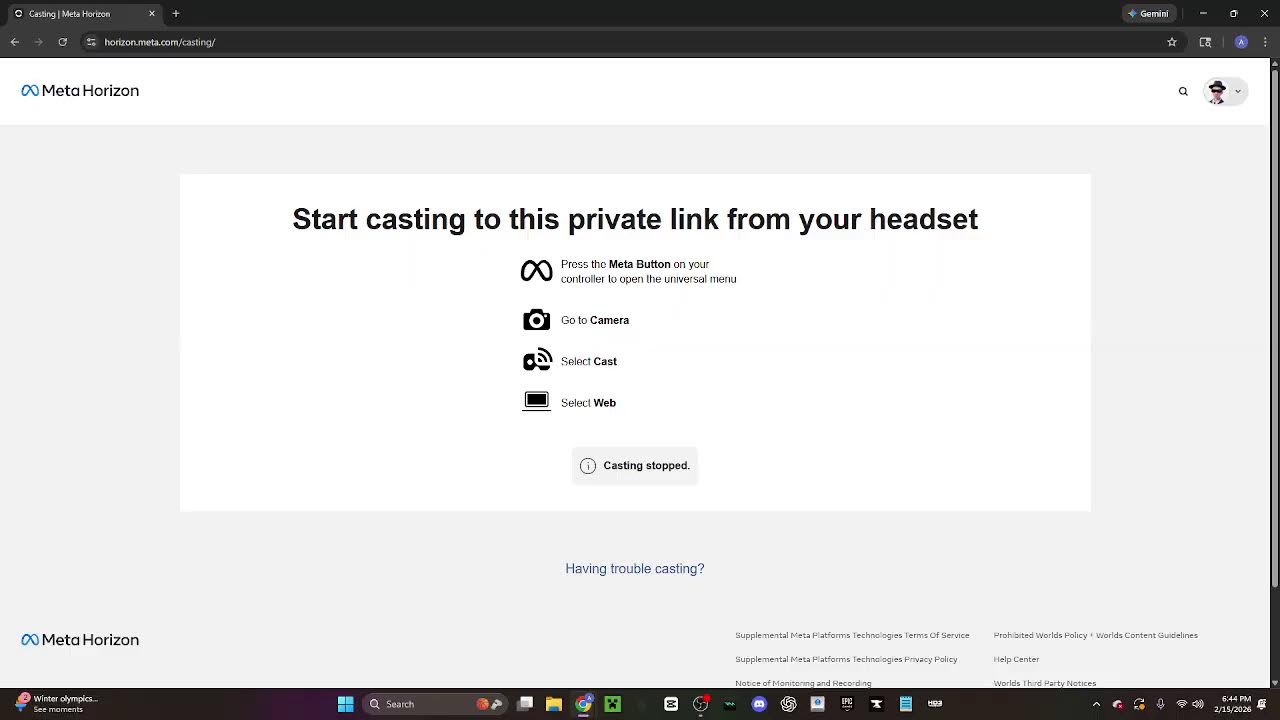
Task: Reload the current page
Action: pyautogui.click(x=62, y=42)
